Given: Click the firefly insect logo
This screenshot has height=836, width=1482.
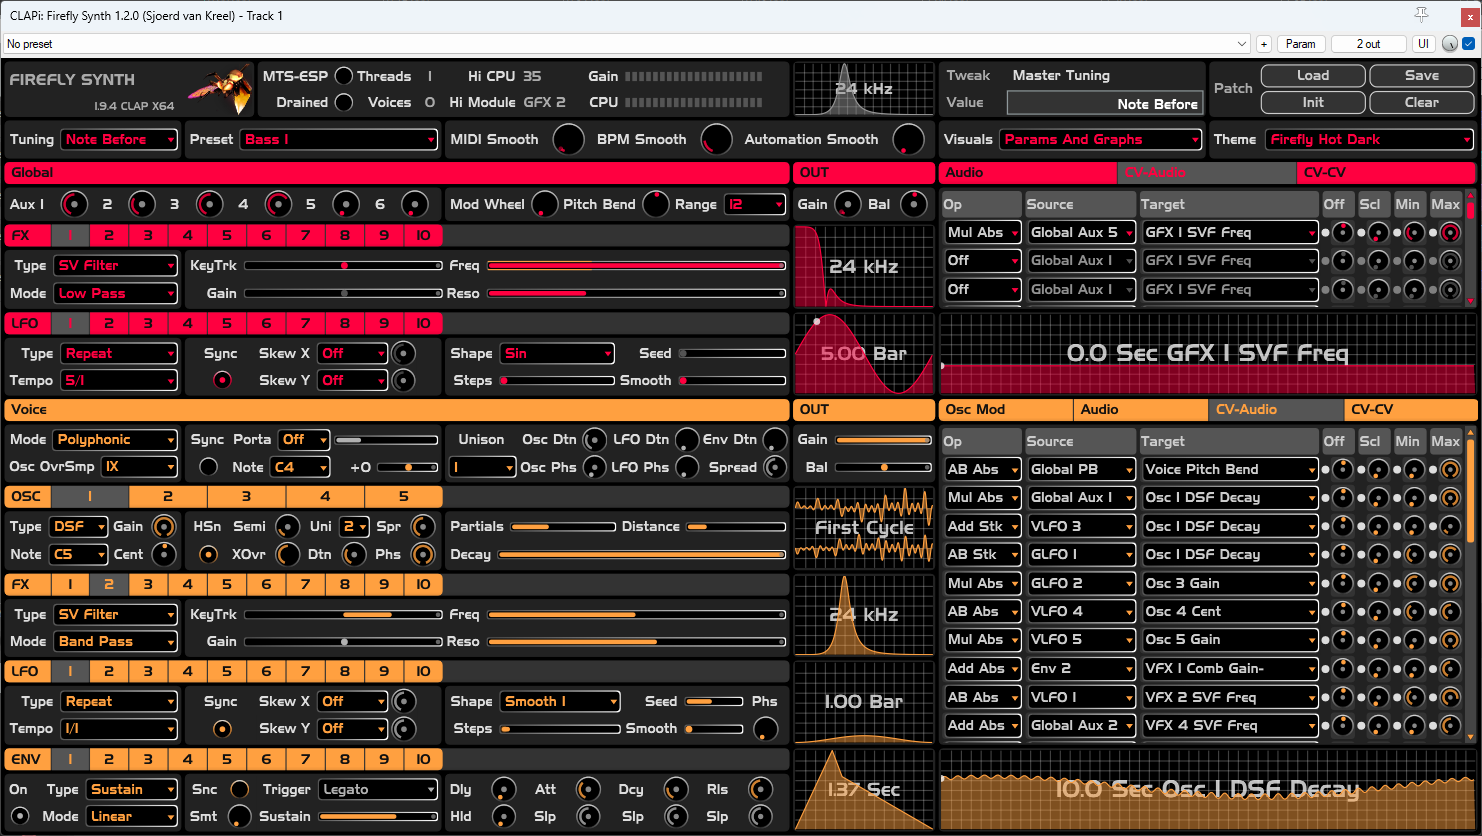Looking at the screenshot, I should 220,89.
